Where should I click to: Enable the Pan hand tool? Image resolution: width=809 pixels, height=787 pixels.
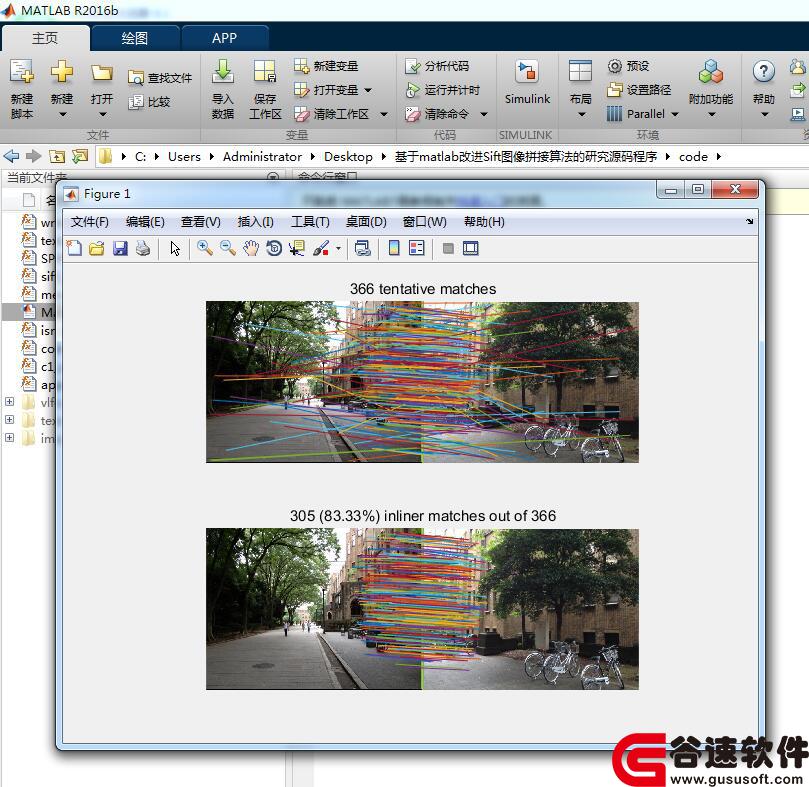251,248
